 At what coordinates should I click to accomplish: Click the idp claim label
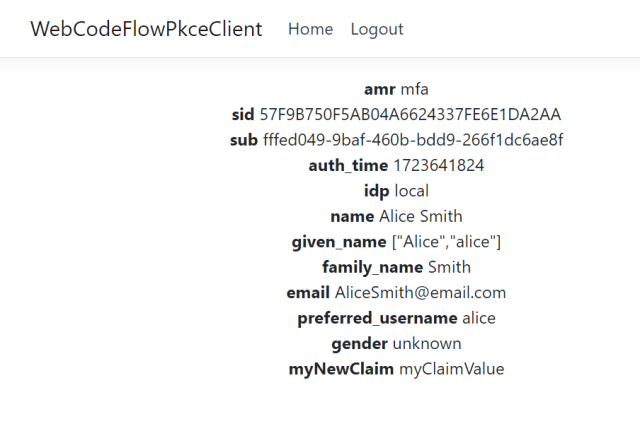point(377,191)
